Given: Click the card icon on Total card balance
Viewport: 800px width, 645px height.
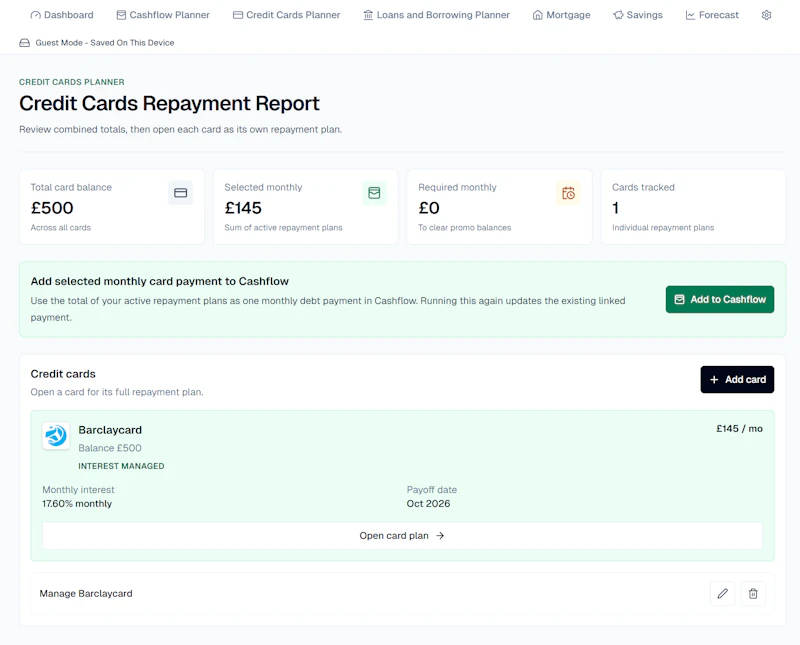Looking at the screenshot, I should (x=181, y=193).
